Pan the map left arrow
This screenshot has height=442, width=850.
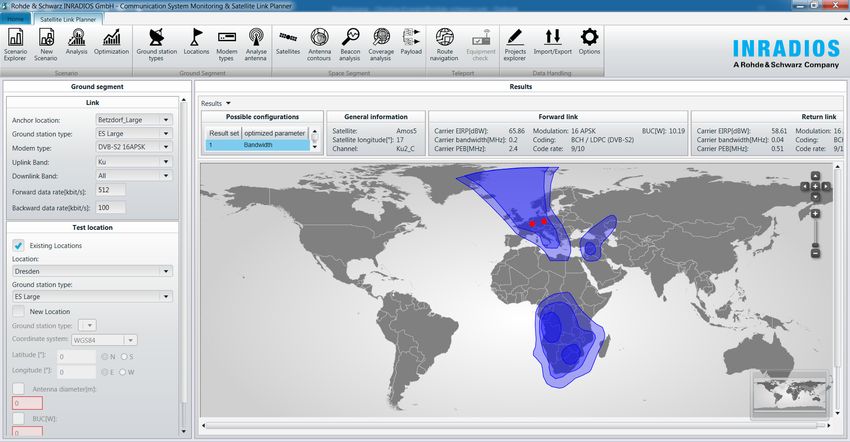click(x=805, y=187)
